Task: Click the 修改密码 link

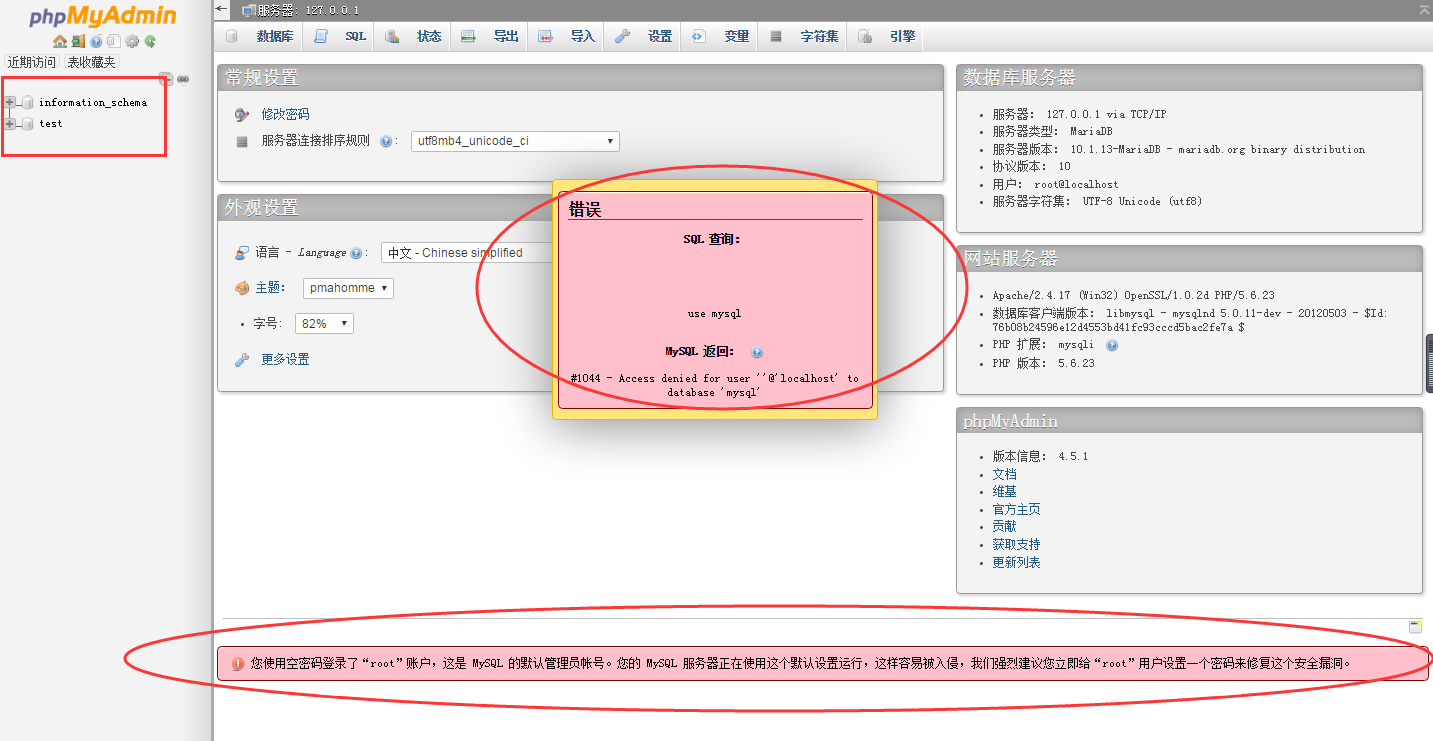Action: pos(285,114)
